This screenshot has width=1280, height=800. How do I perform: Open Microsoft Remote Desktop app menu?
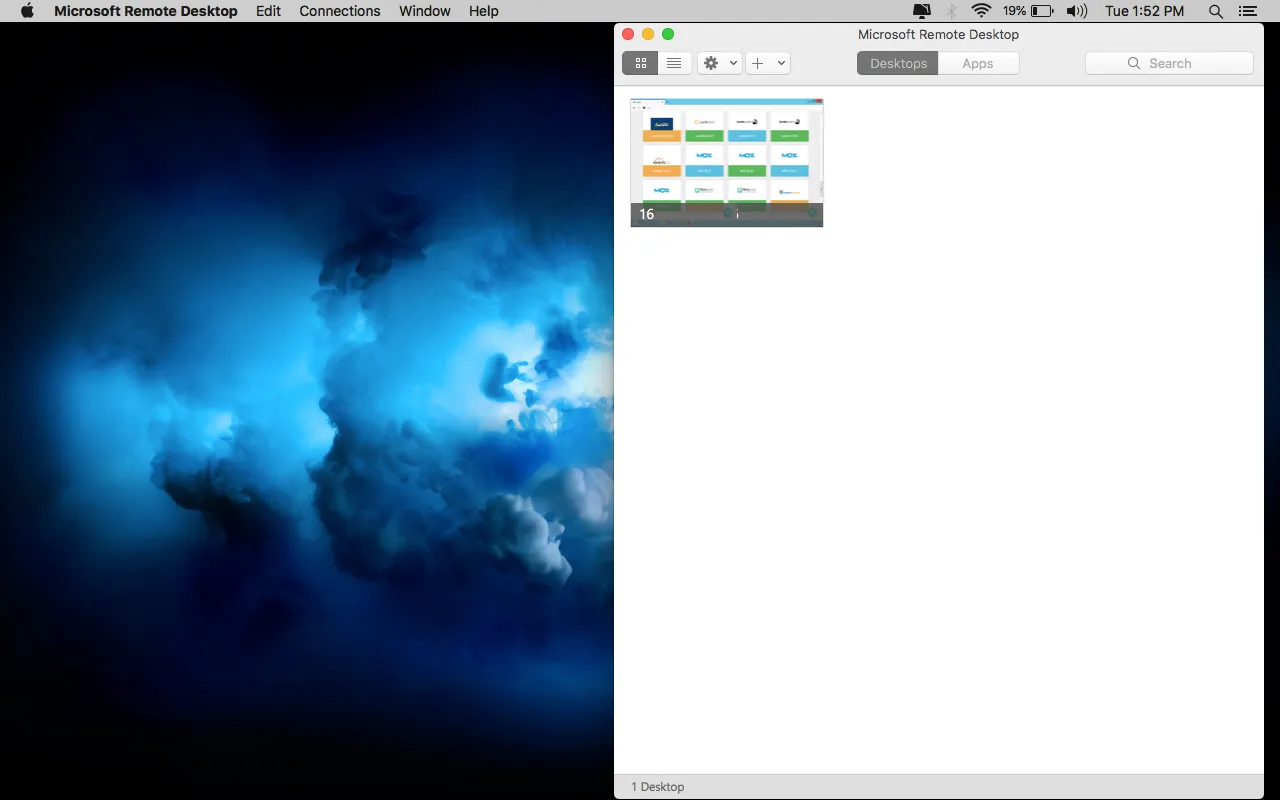(146, 11)
